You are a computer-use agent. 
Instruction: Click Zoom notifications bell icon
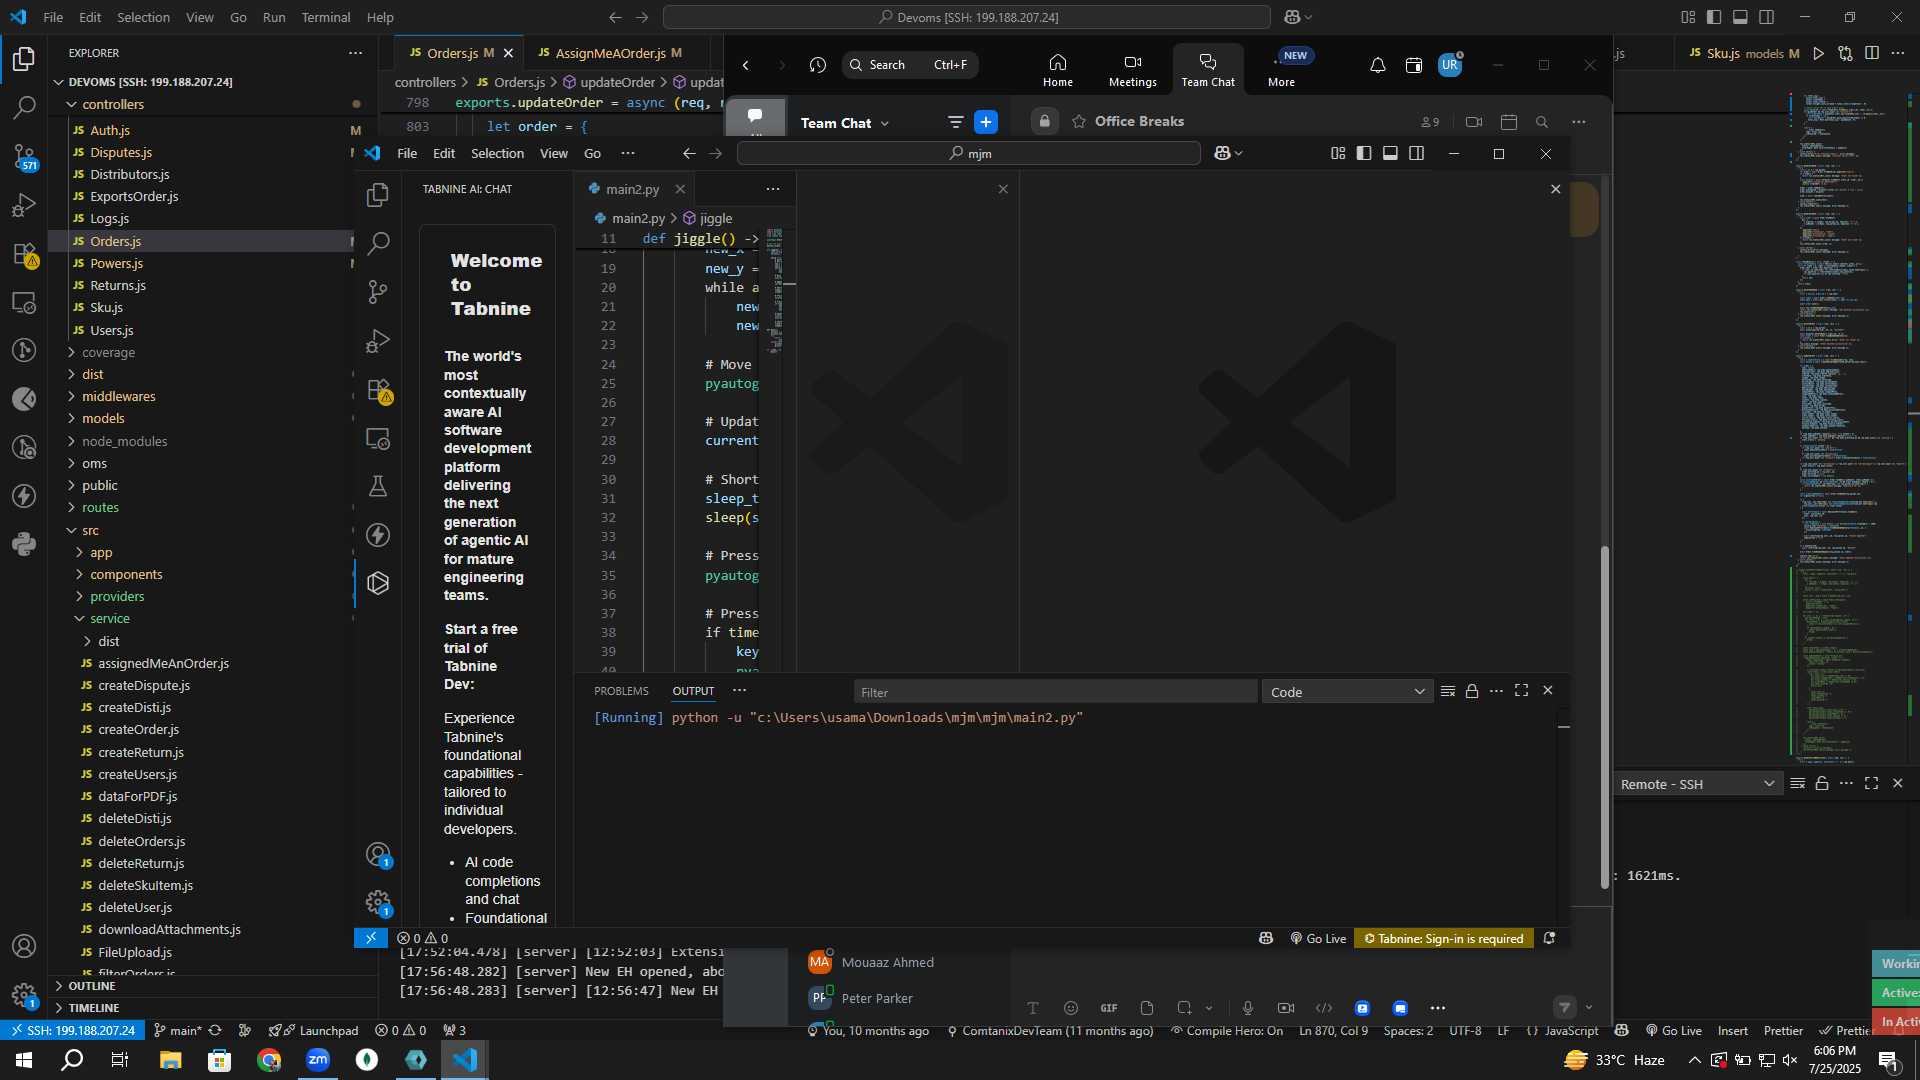[x=1377, y=65]
